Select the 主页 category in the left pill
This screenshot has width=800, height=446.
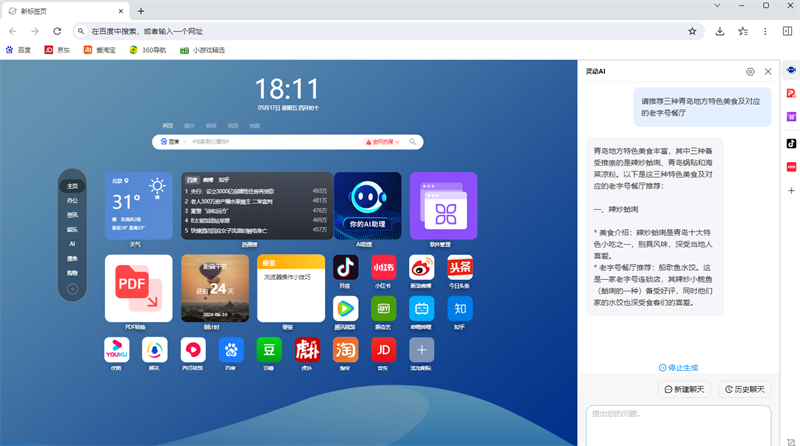tap(72, 186)
